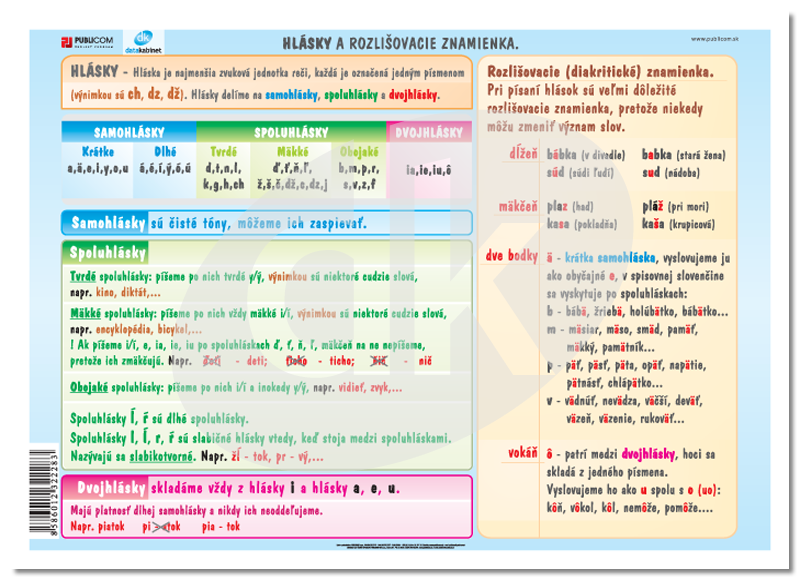Click the green "Spoluhlásky" section label

coord(108,253)
